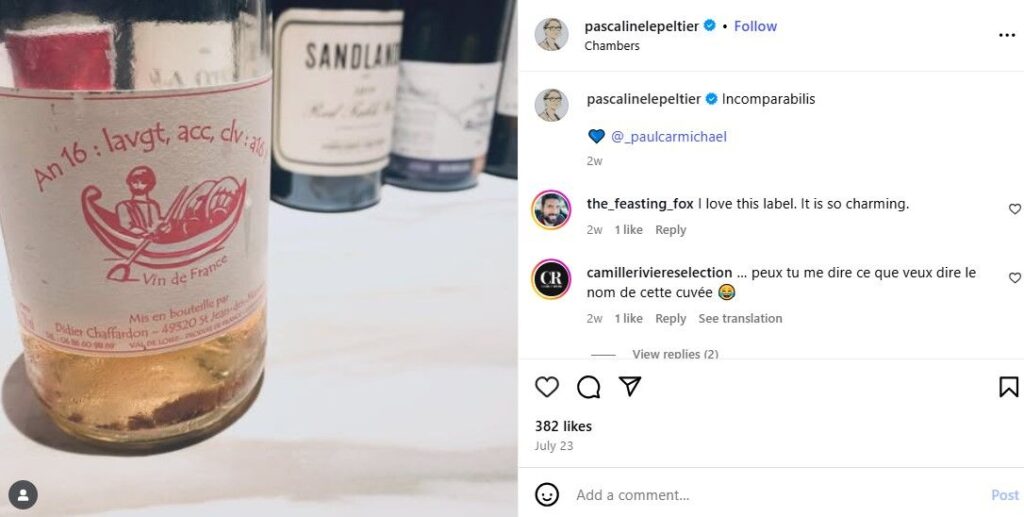Screen dimensions: 1024x517
Task: Save post with bookmark icon
Action: [1008, 387]
